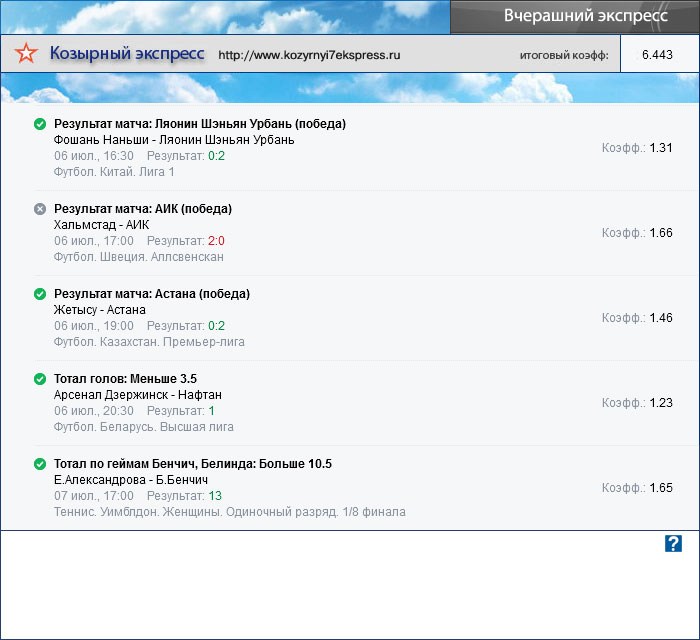Click the date 07 июл., 17:00
The image size is (700, 640).
pyautogui.click(x=94, y=496)
